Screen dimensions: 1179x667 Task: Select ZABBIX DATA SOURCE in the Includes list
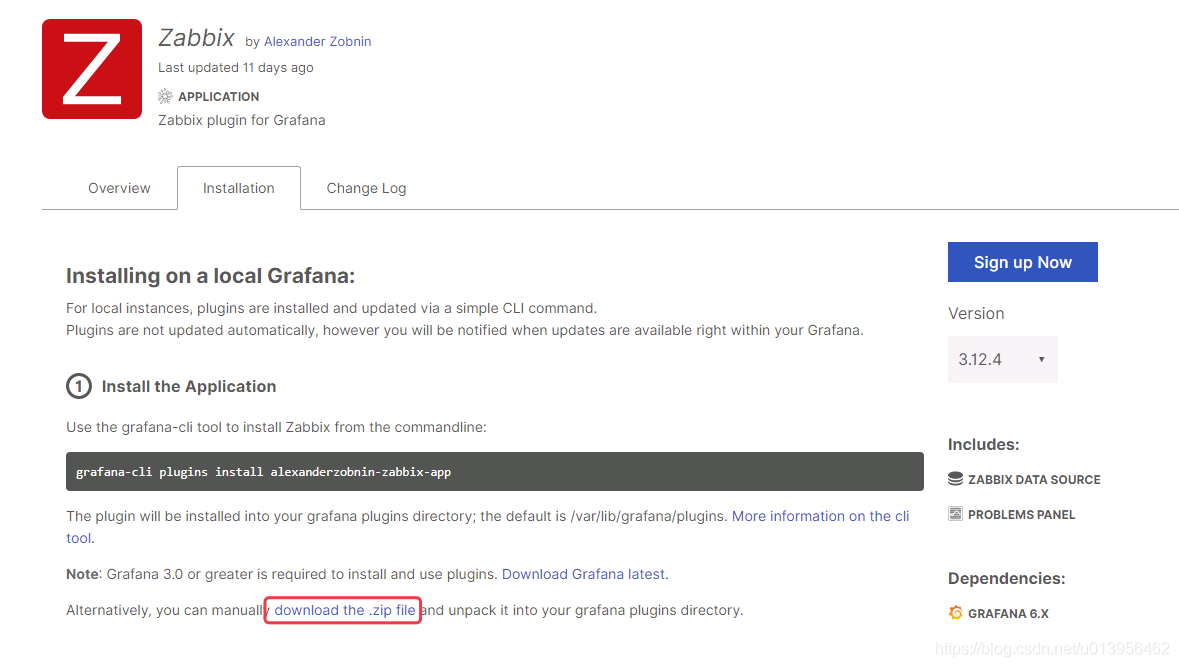coord(1034,480)
